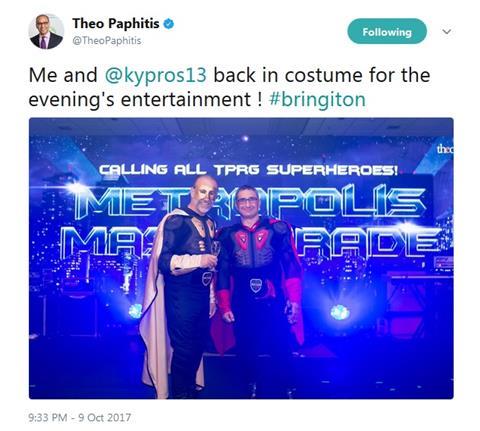Click the tweet timestamp 9:33 PM - 9 Oct 2017
Image resolution: width=480 pixels, height=431 pixels.
pos(80,418)
